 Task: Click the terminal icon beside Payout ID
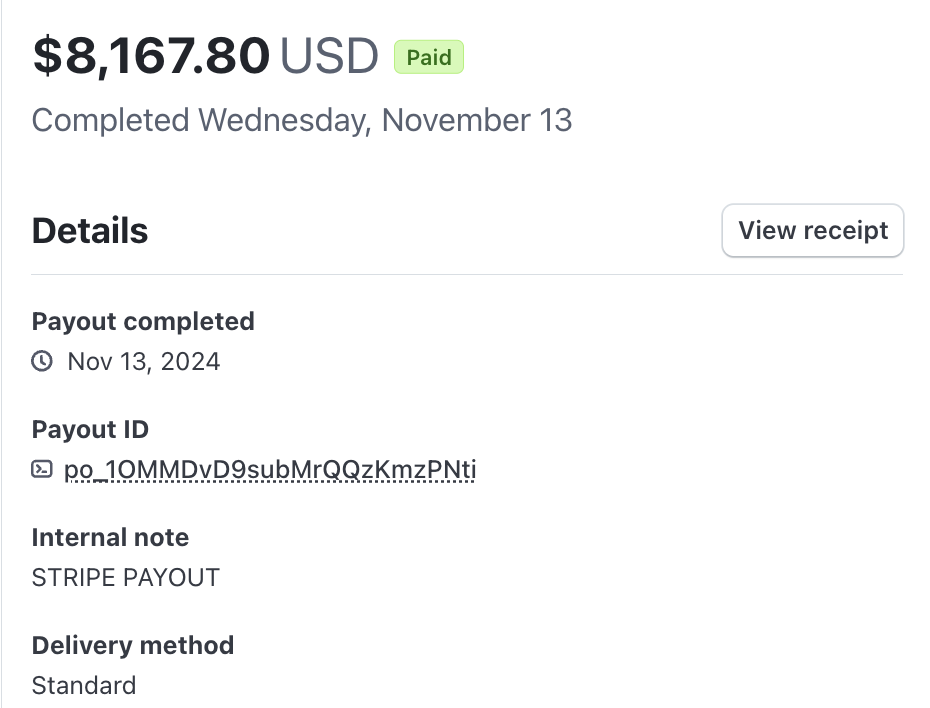(42, 469)
